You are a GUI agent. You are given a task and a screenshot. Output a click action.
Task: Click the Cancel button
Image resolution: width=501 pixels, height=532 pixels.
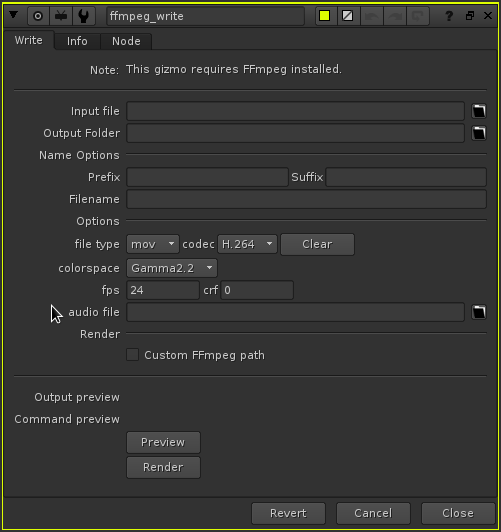[x=373, y=513]
